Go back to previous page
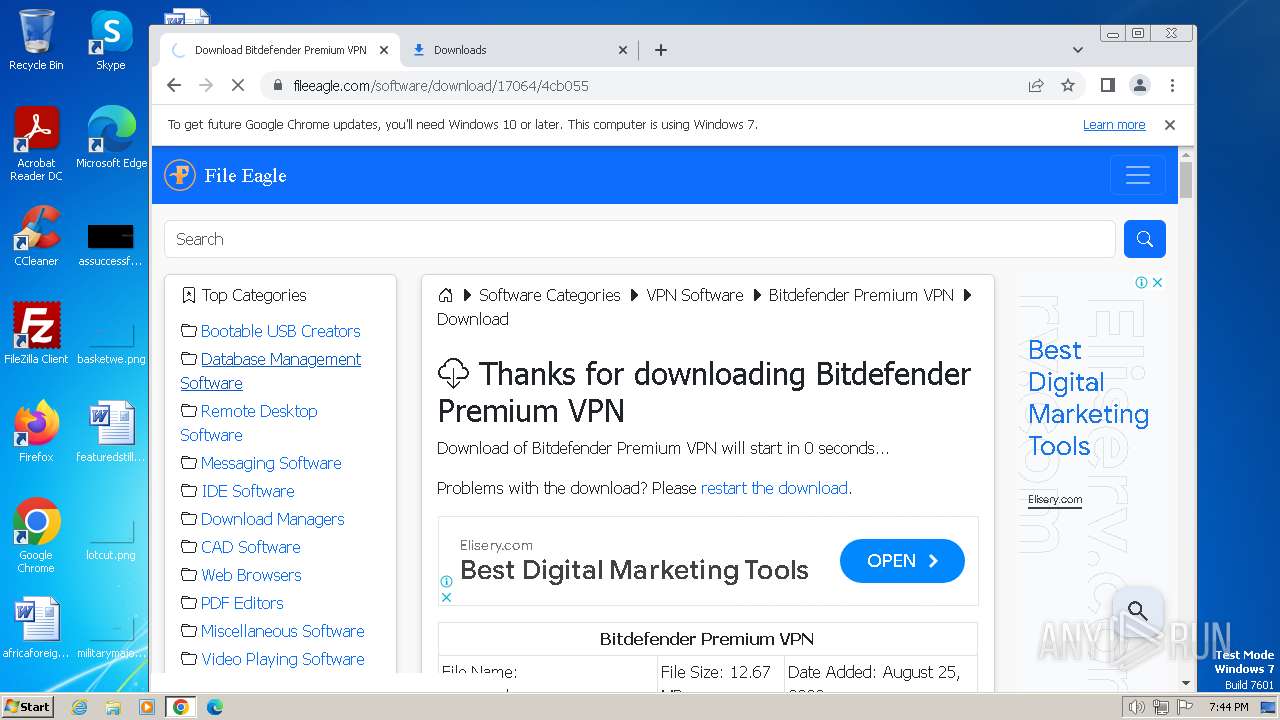The image size is (1280, 720). point(174,86)
